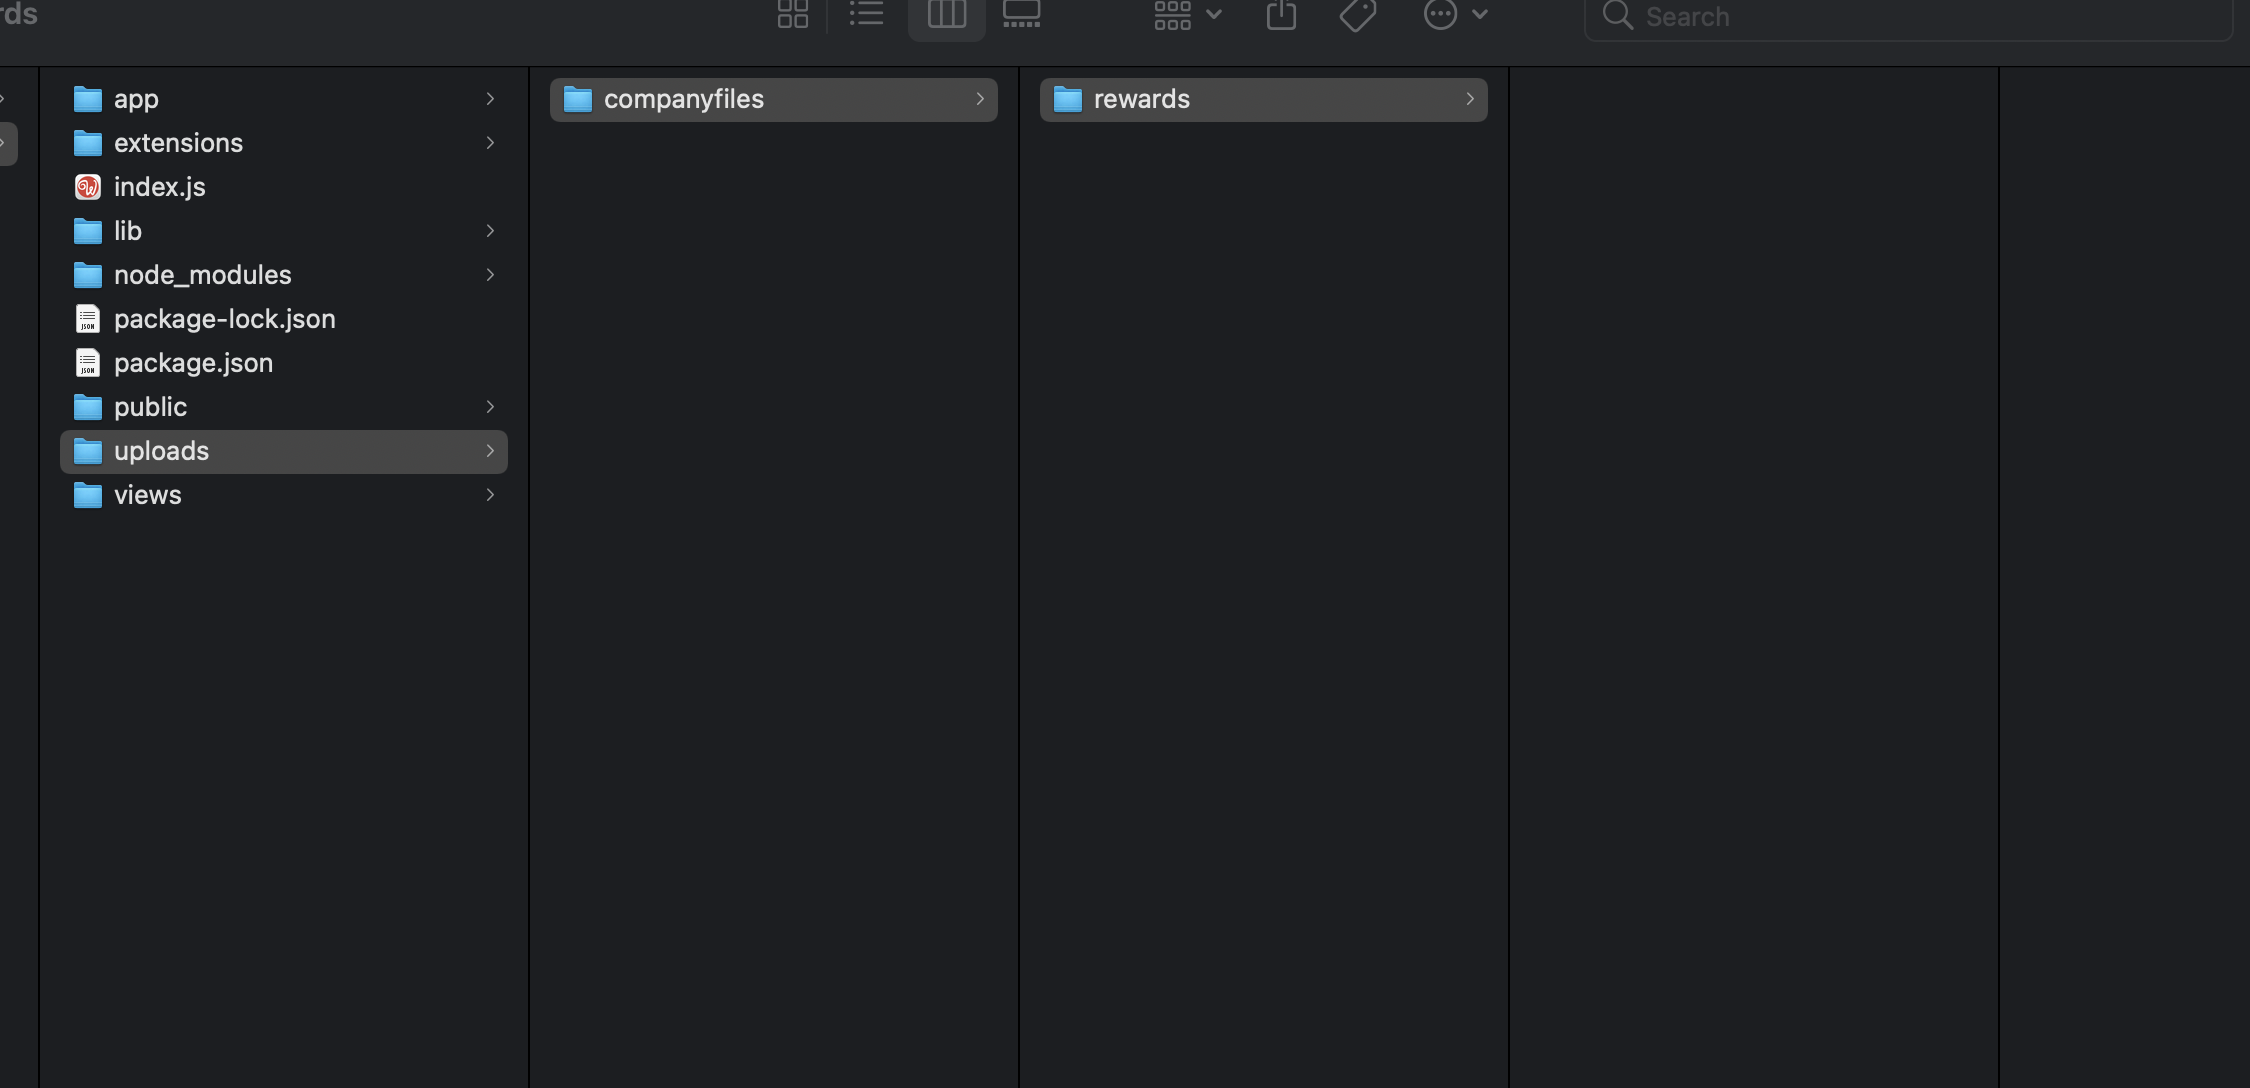Switch to list view mode

(x=867, y=14)
